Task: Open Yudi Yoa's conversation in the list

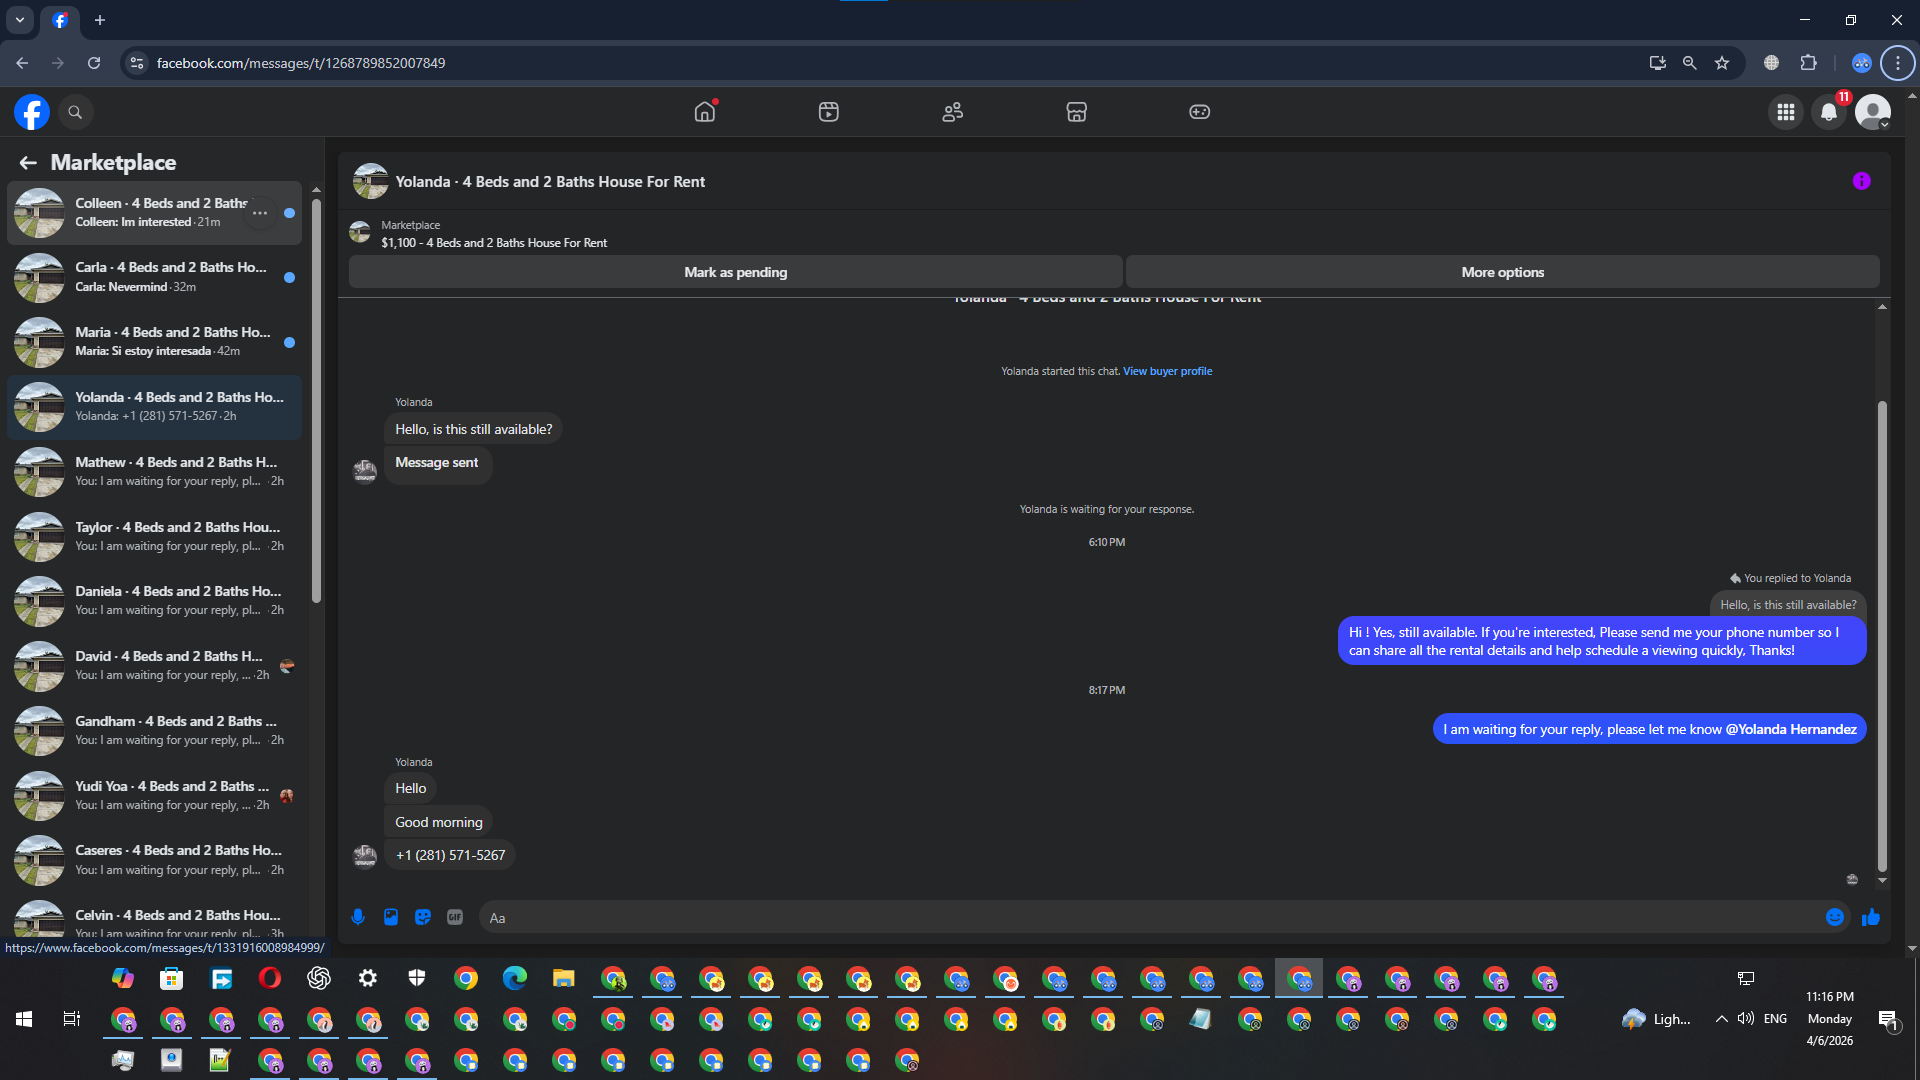Action: pos(155,796)
